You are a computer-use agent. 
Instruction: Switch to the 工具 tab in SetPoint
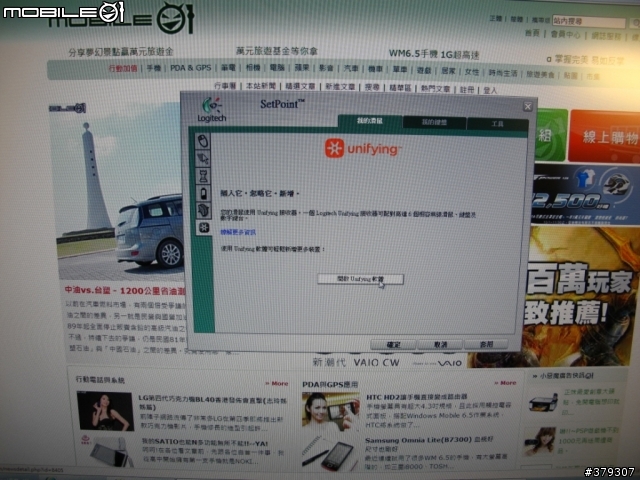click(x=497, y=124)
